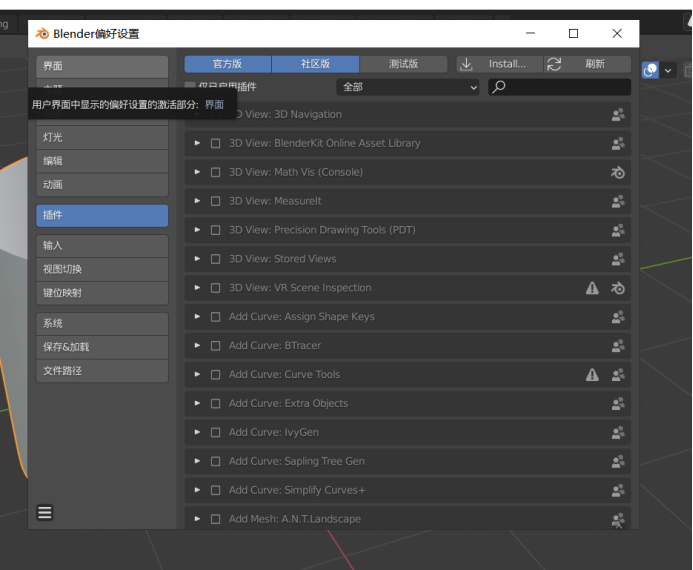Open the 键位映射 section
This screenshot has height=570, width=693.
(102, 293)
